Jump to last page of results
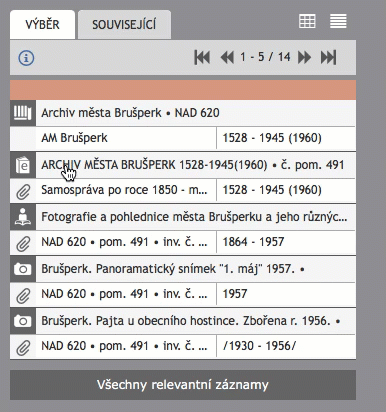This screenshot has height=412, width=386. point(329,57)
